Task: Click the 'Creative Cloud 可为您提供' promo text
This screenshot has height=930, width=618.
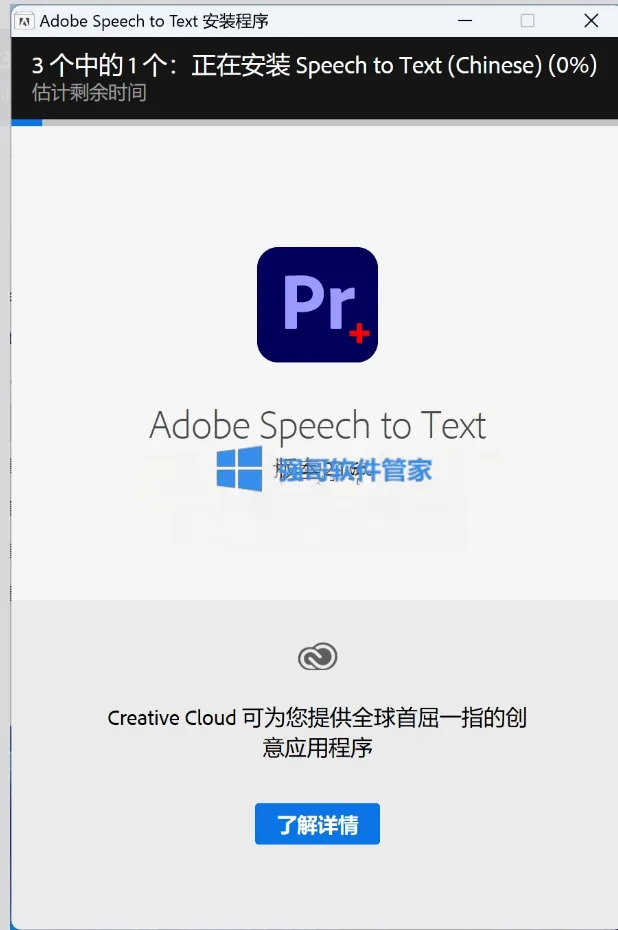Action: pyautogui.click(x=317, y=732)
